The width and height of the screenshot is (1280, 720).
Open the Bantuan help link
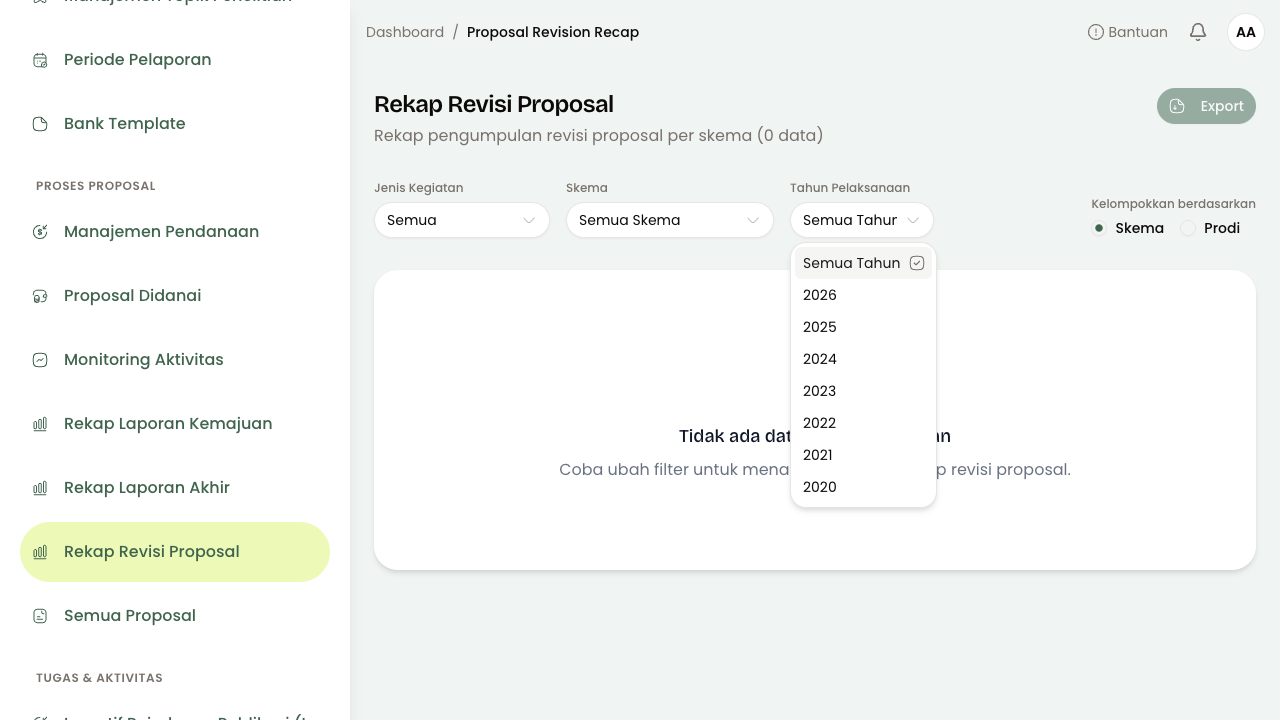pos(1128,32)
